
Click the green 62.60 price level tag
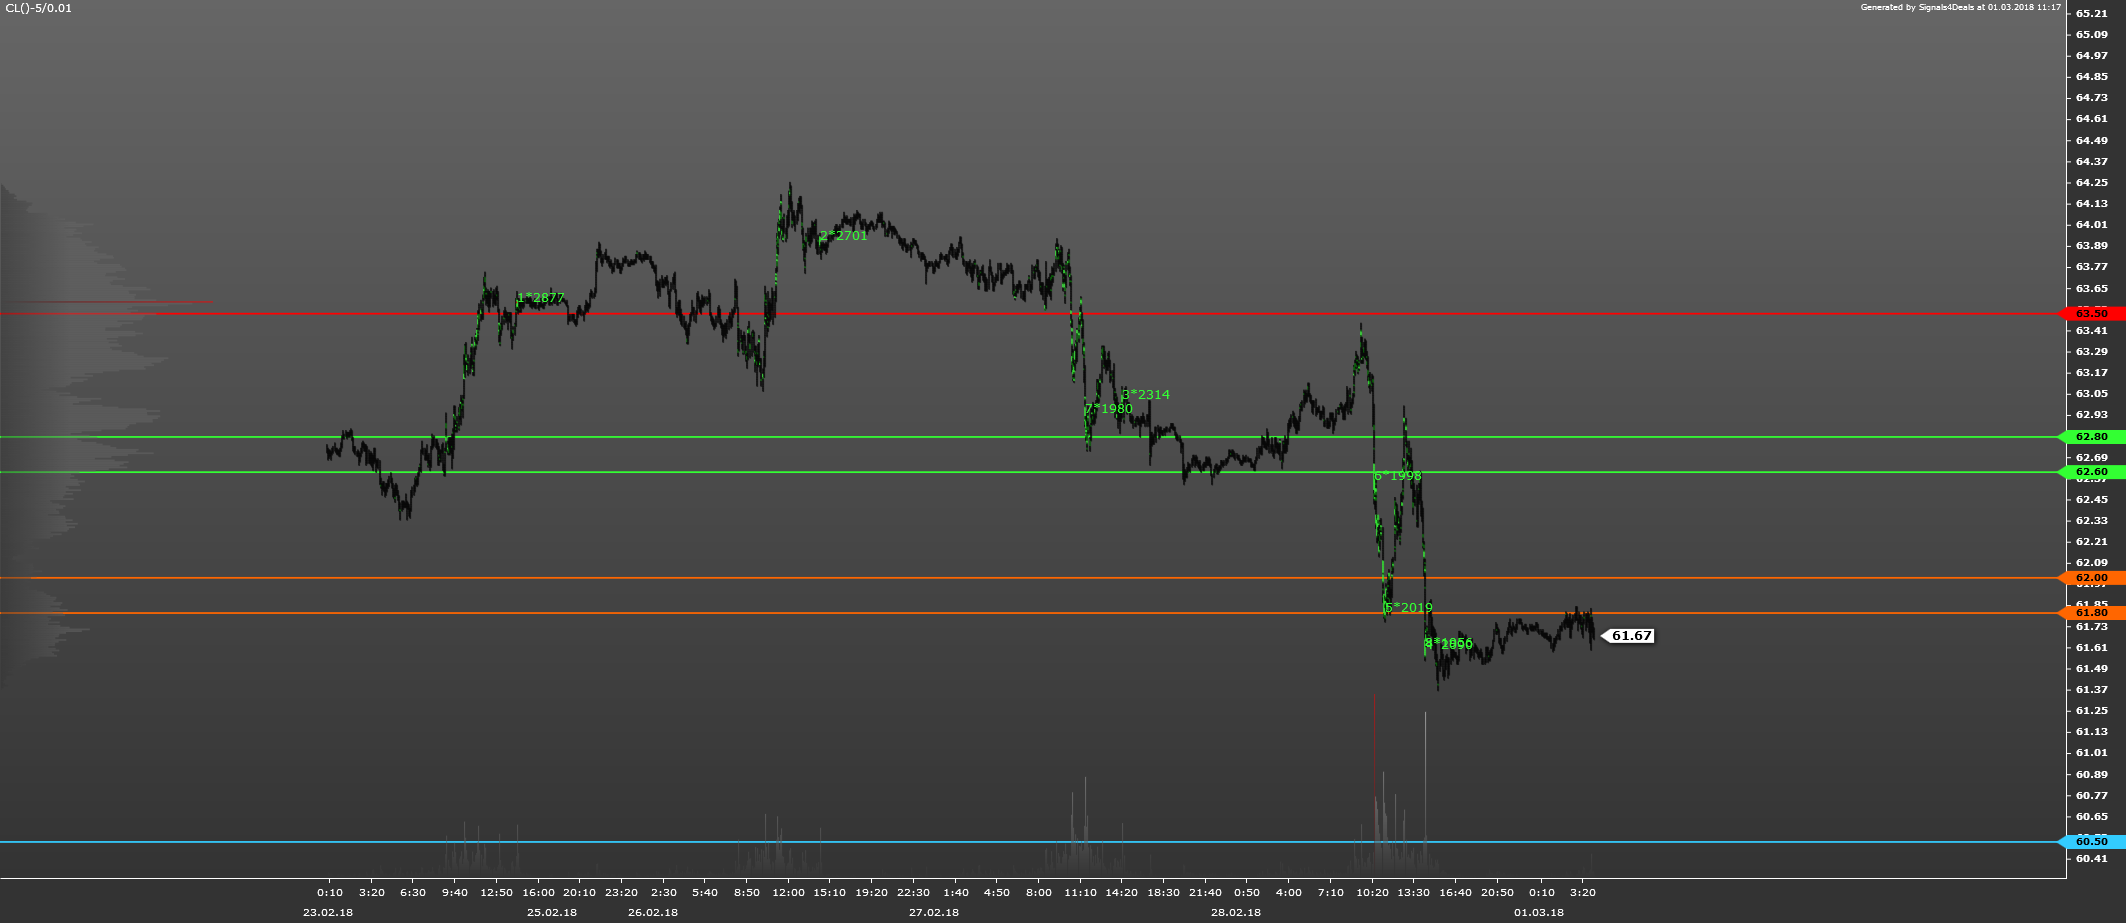point(2092,472)
